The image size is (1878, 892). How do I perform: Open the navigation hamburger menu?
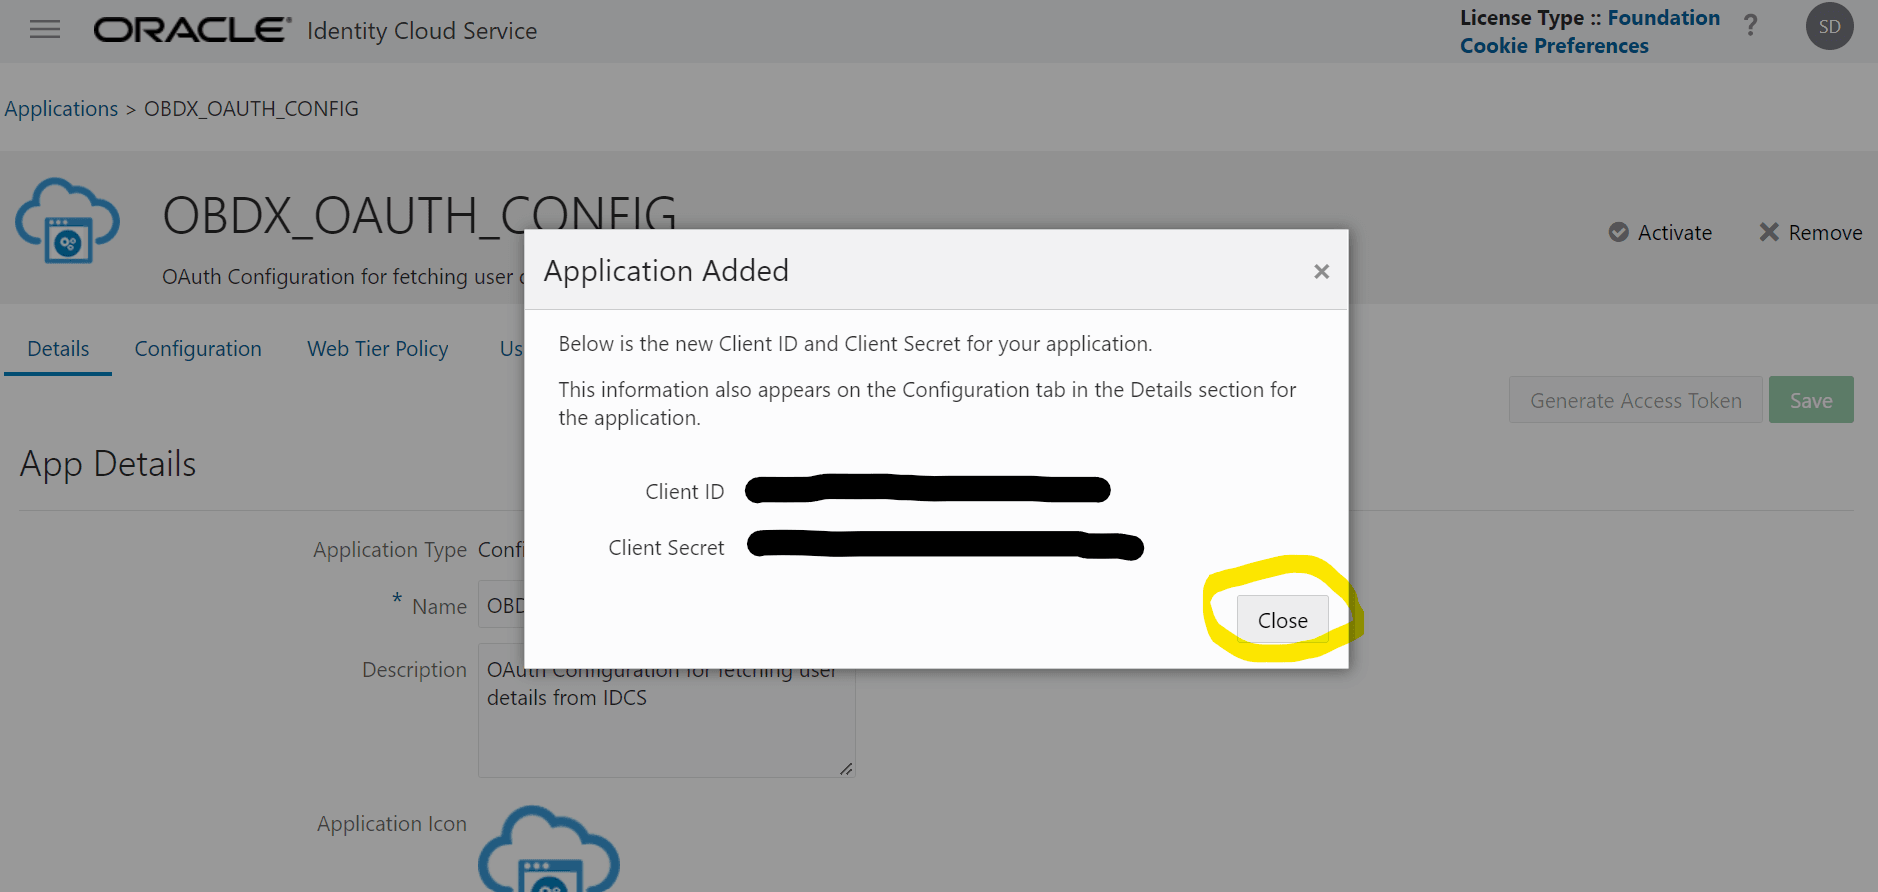(44, 29)
